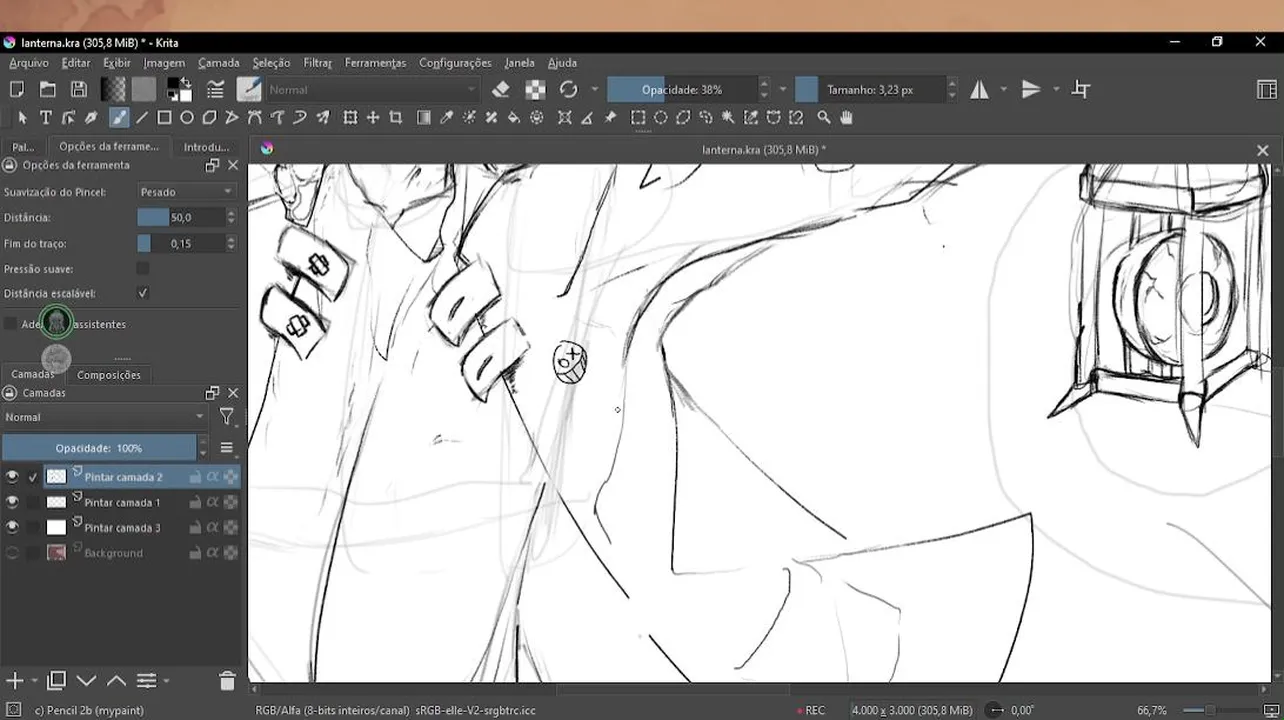The image size is (1284, 720).
Task: Duplicate the selected layer
Action: (56, 681)
